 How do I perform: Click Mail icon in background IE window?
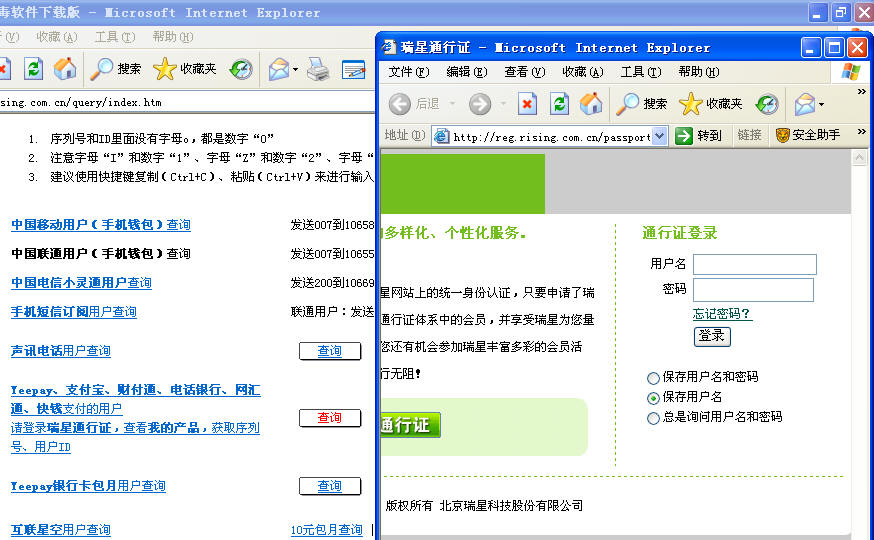[x=279, y=70]
